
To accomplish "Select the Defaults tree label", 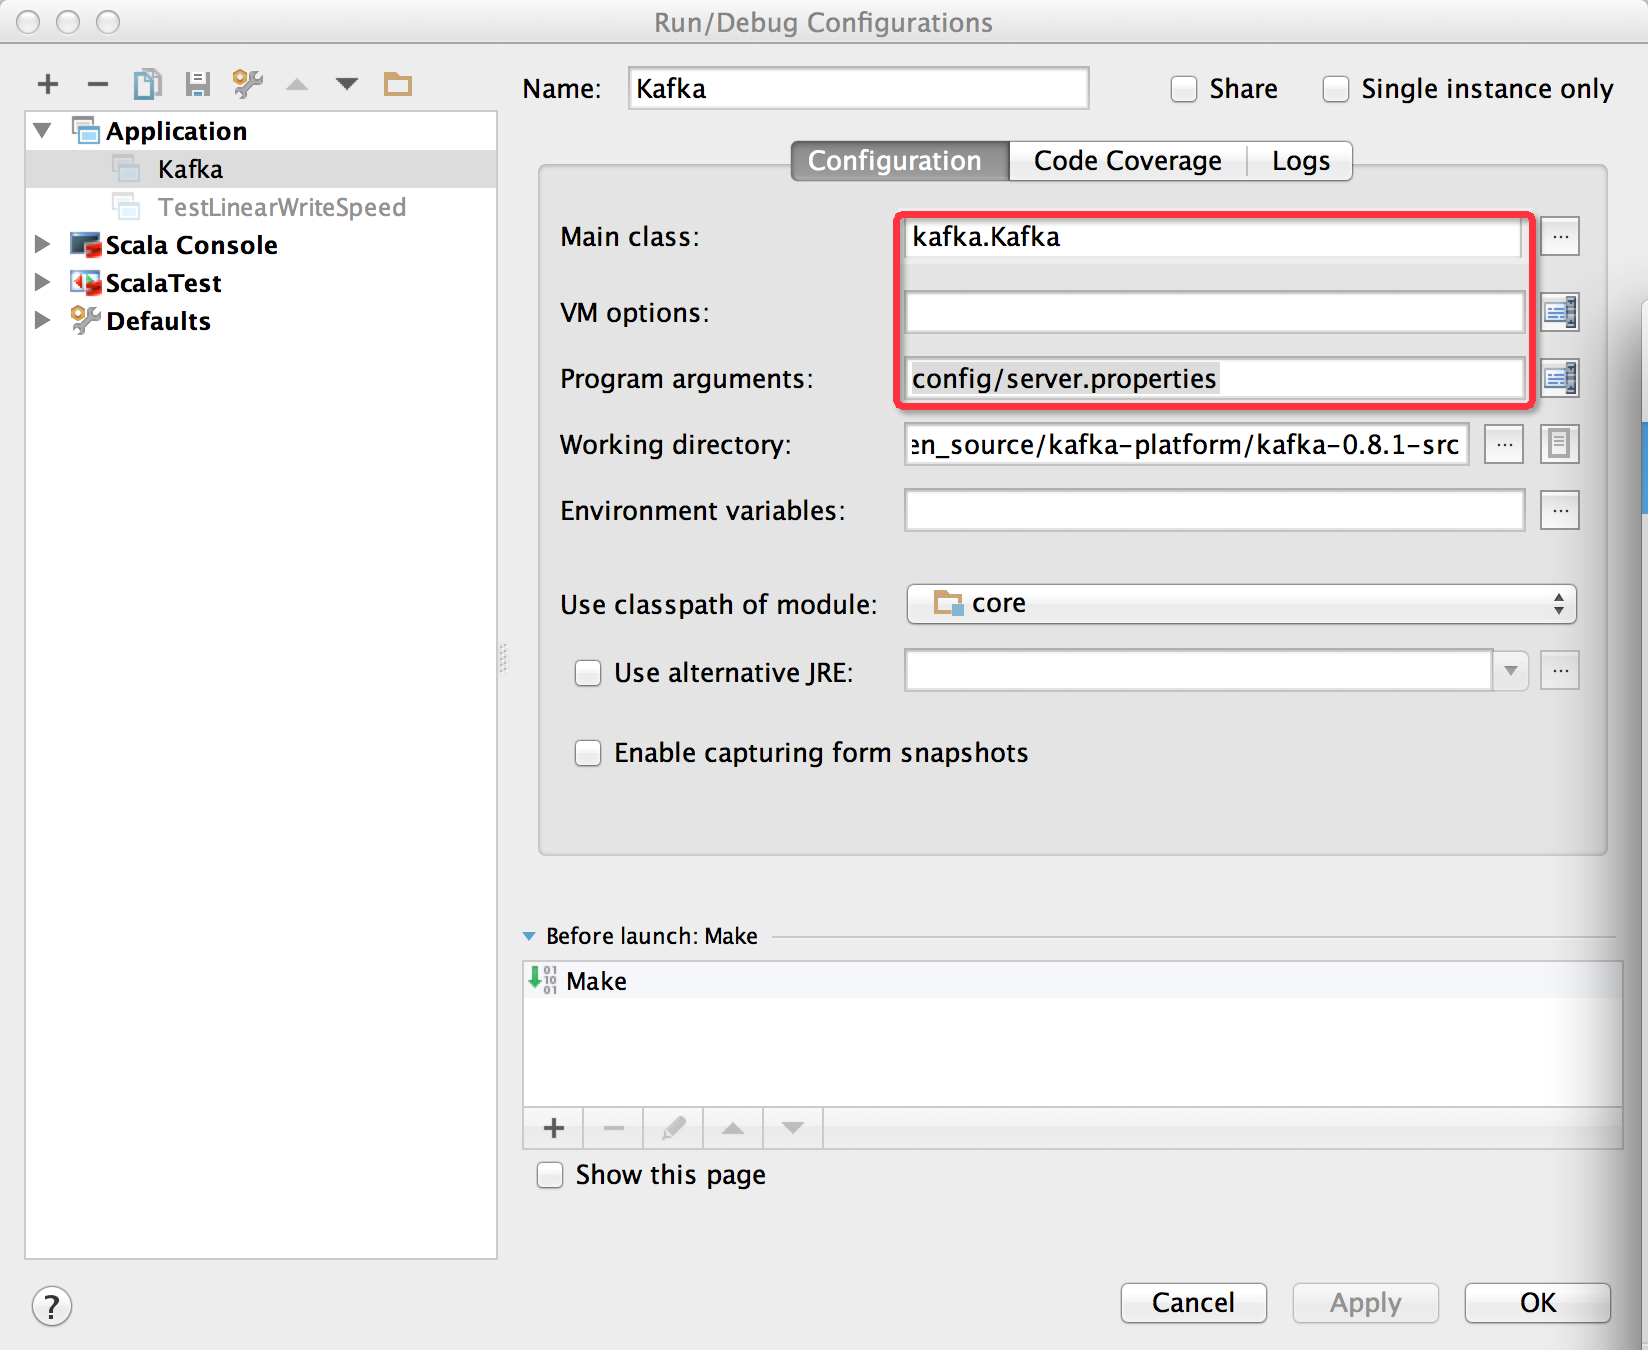I will 158,321.
